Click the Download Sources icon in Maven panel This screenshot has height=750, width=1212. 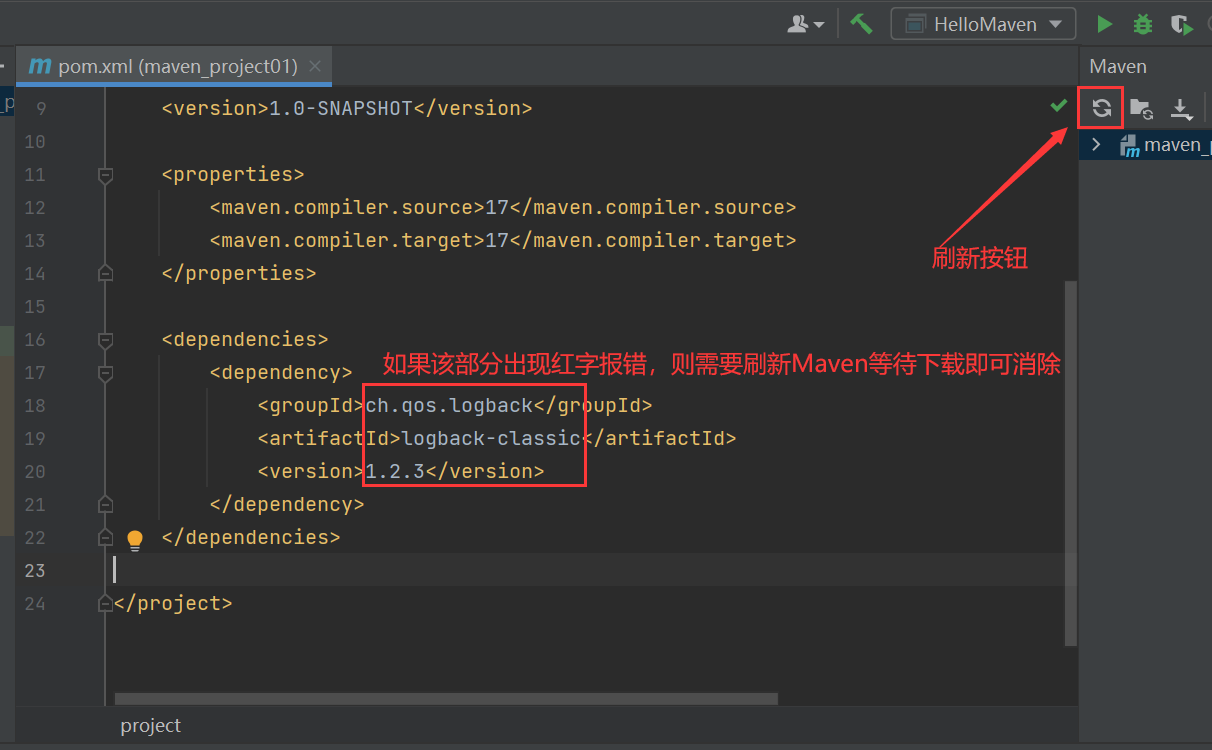click(1182, 108)
